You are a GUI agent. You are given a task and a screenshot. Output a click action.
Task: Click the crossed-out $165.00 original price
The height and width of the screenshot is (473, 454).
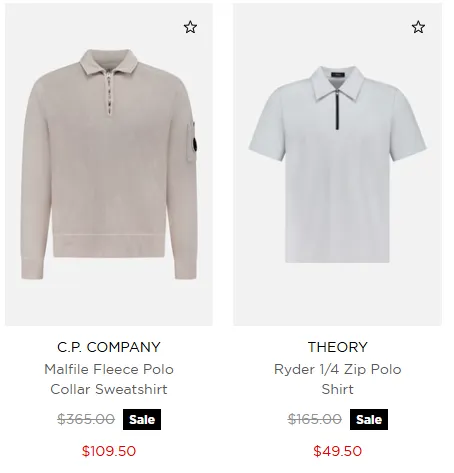coord(315,419)
